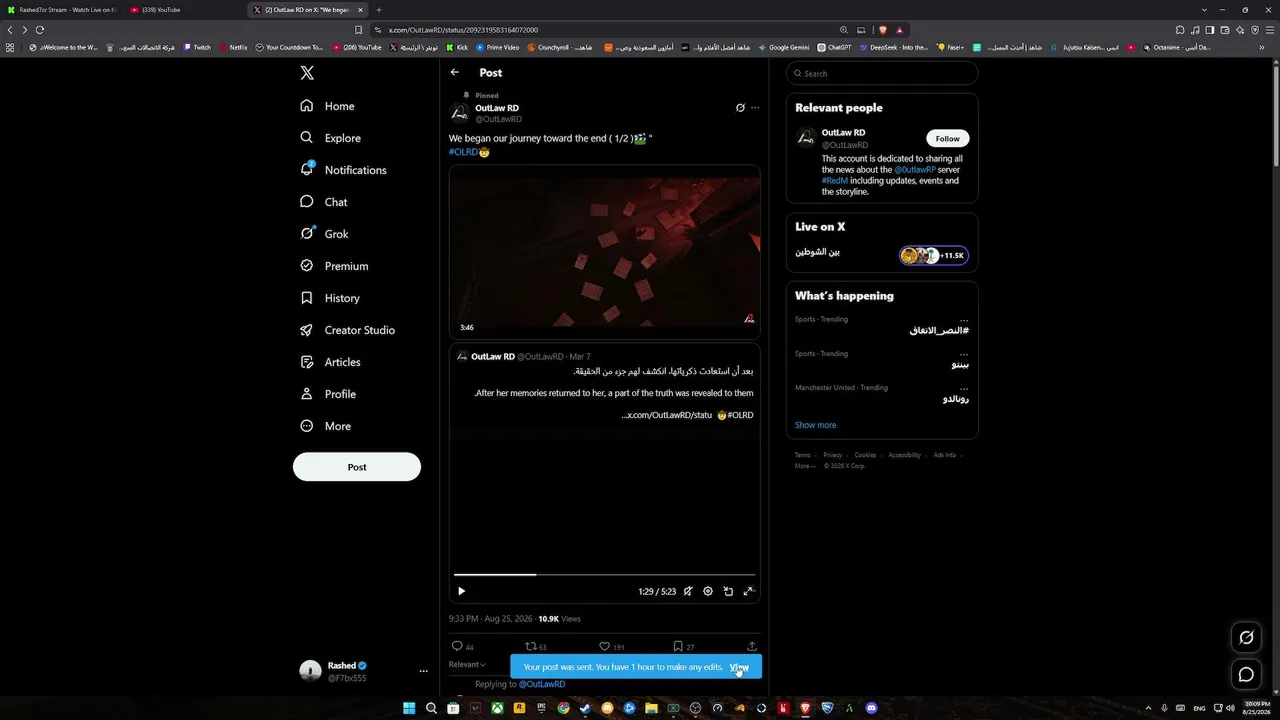
Task: Open Articles in the sidebar
Action: pos(330,362)
